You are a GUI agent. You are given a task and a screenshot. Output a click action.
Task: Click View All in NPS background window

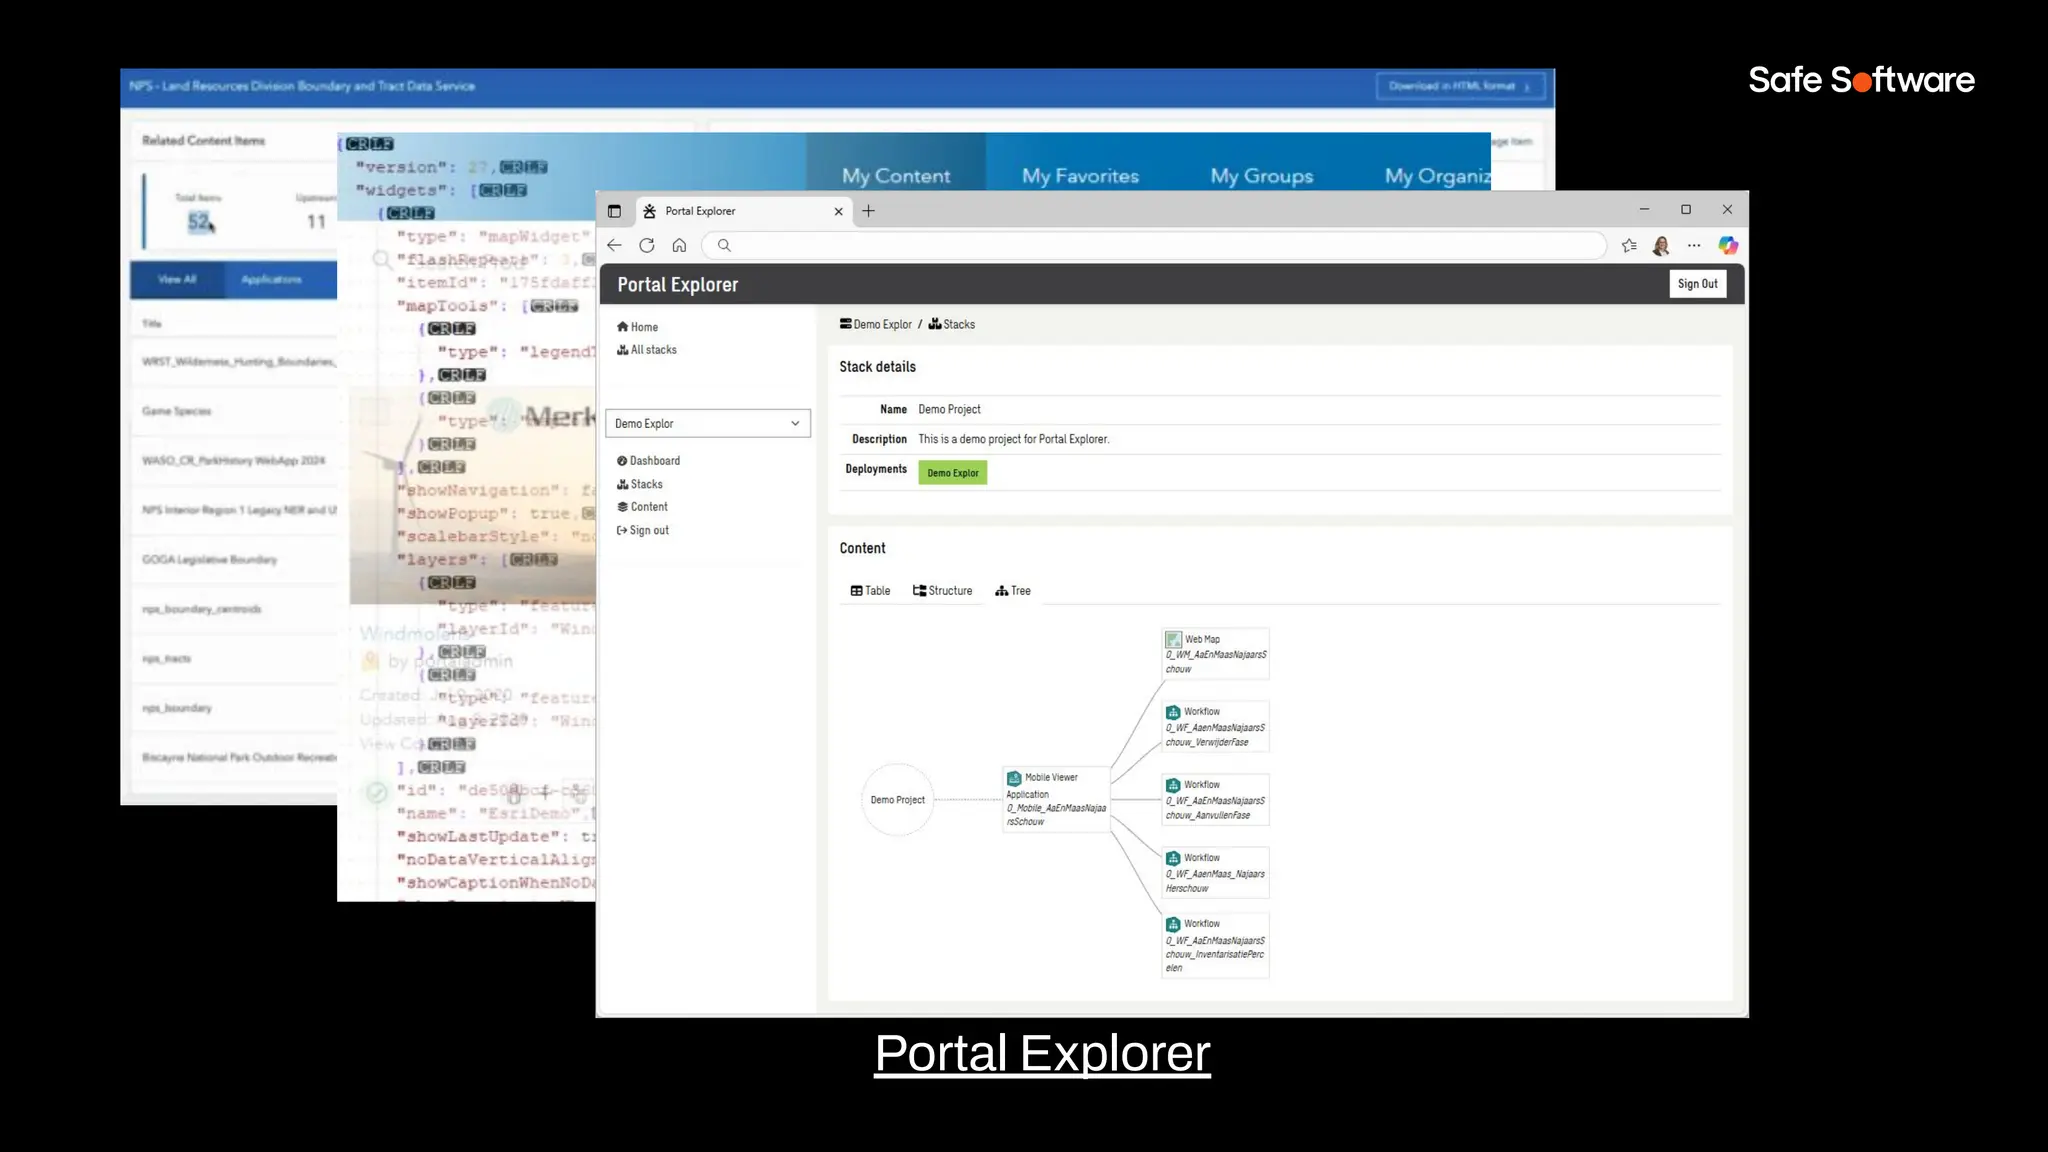coord(177,279)
